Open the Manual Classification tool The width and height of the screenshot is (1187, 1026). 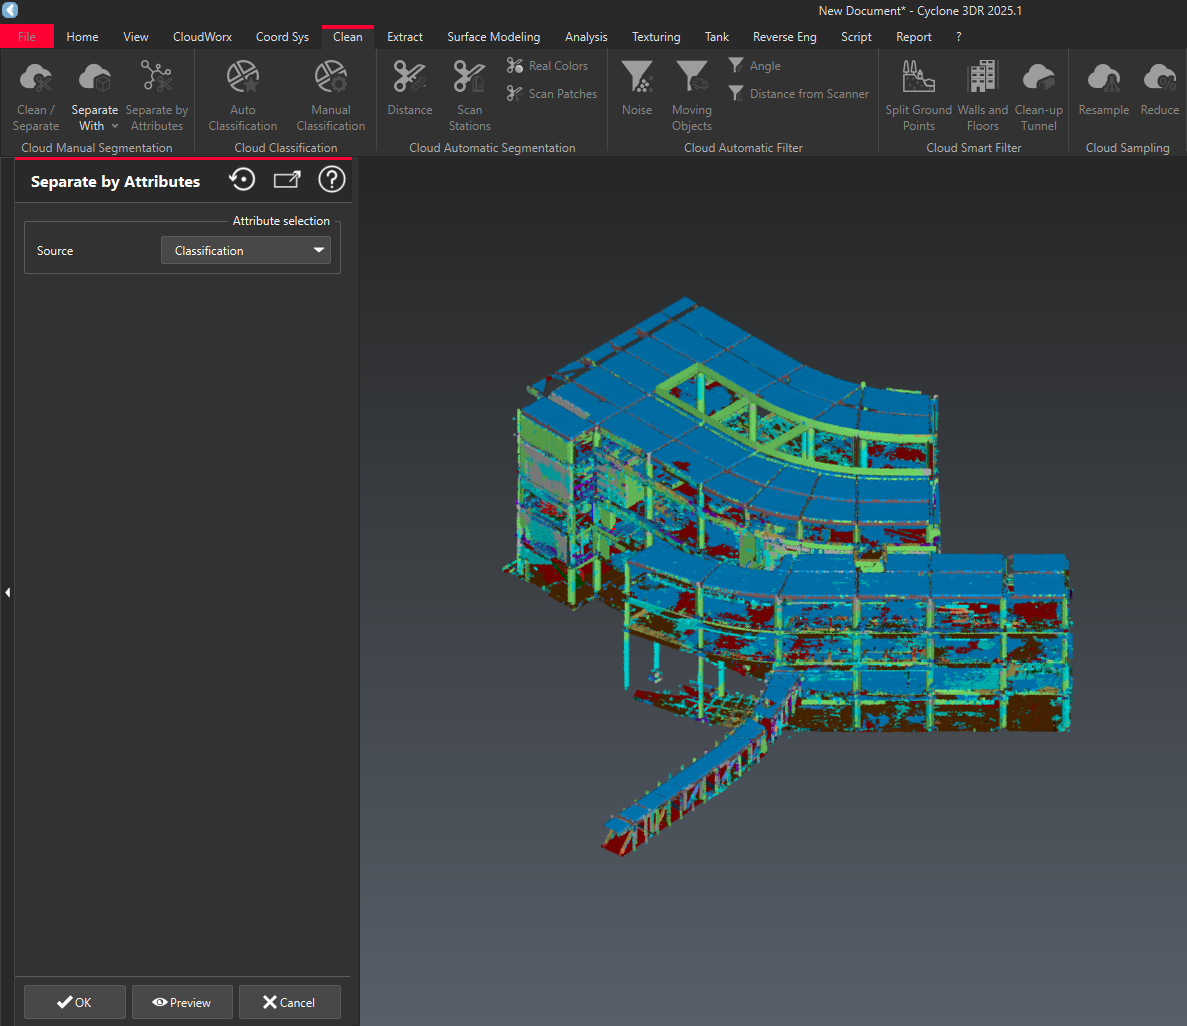pos(330,78)
